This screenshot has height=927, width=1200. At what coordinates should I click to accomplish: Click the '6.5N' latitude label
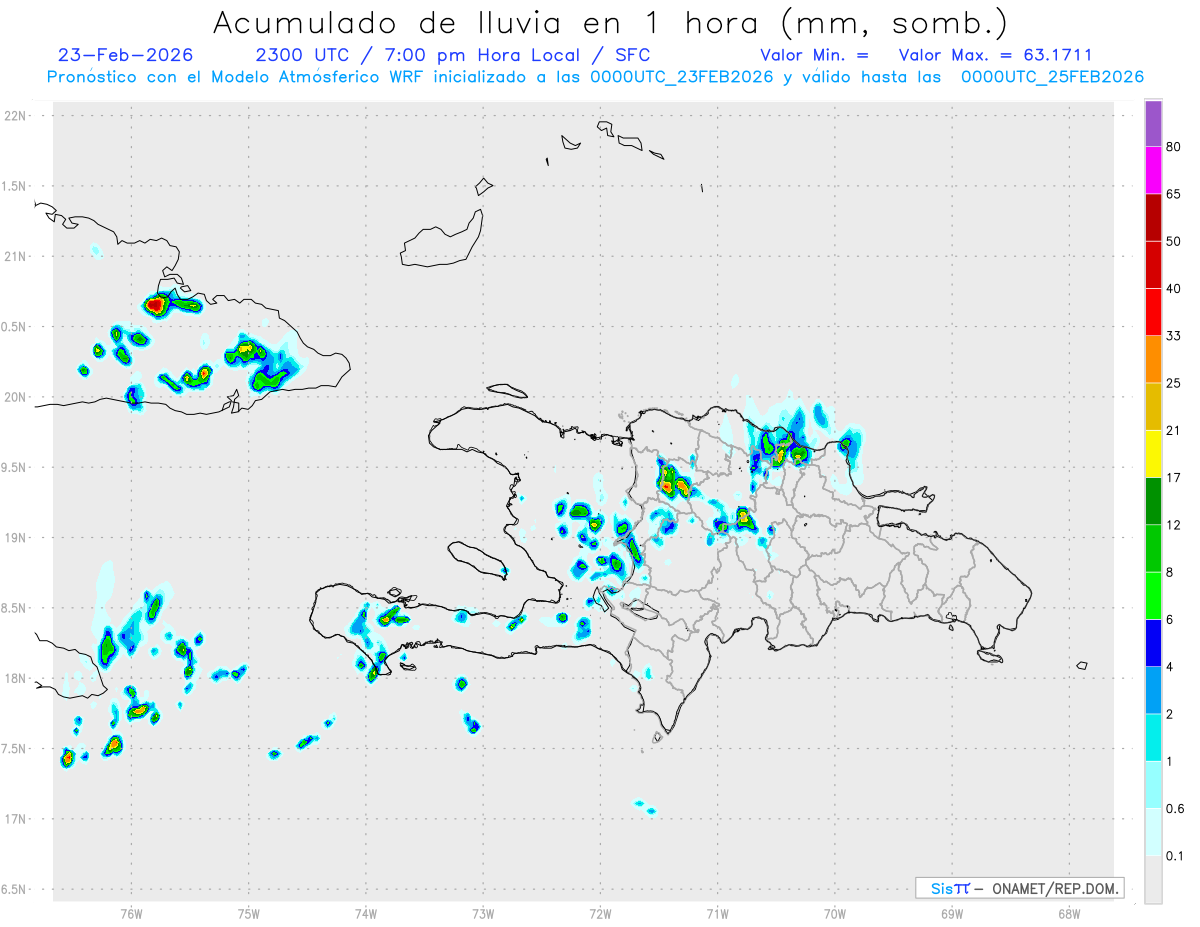click(13, 889)
